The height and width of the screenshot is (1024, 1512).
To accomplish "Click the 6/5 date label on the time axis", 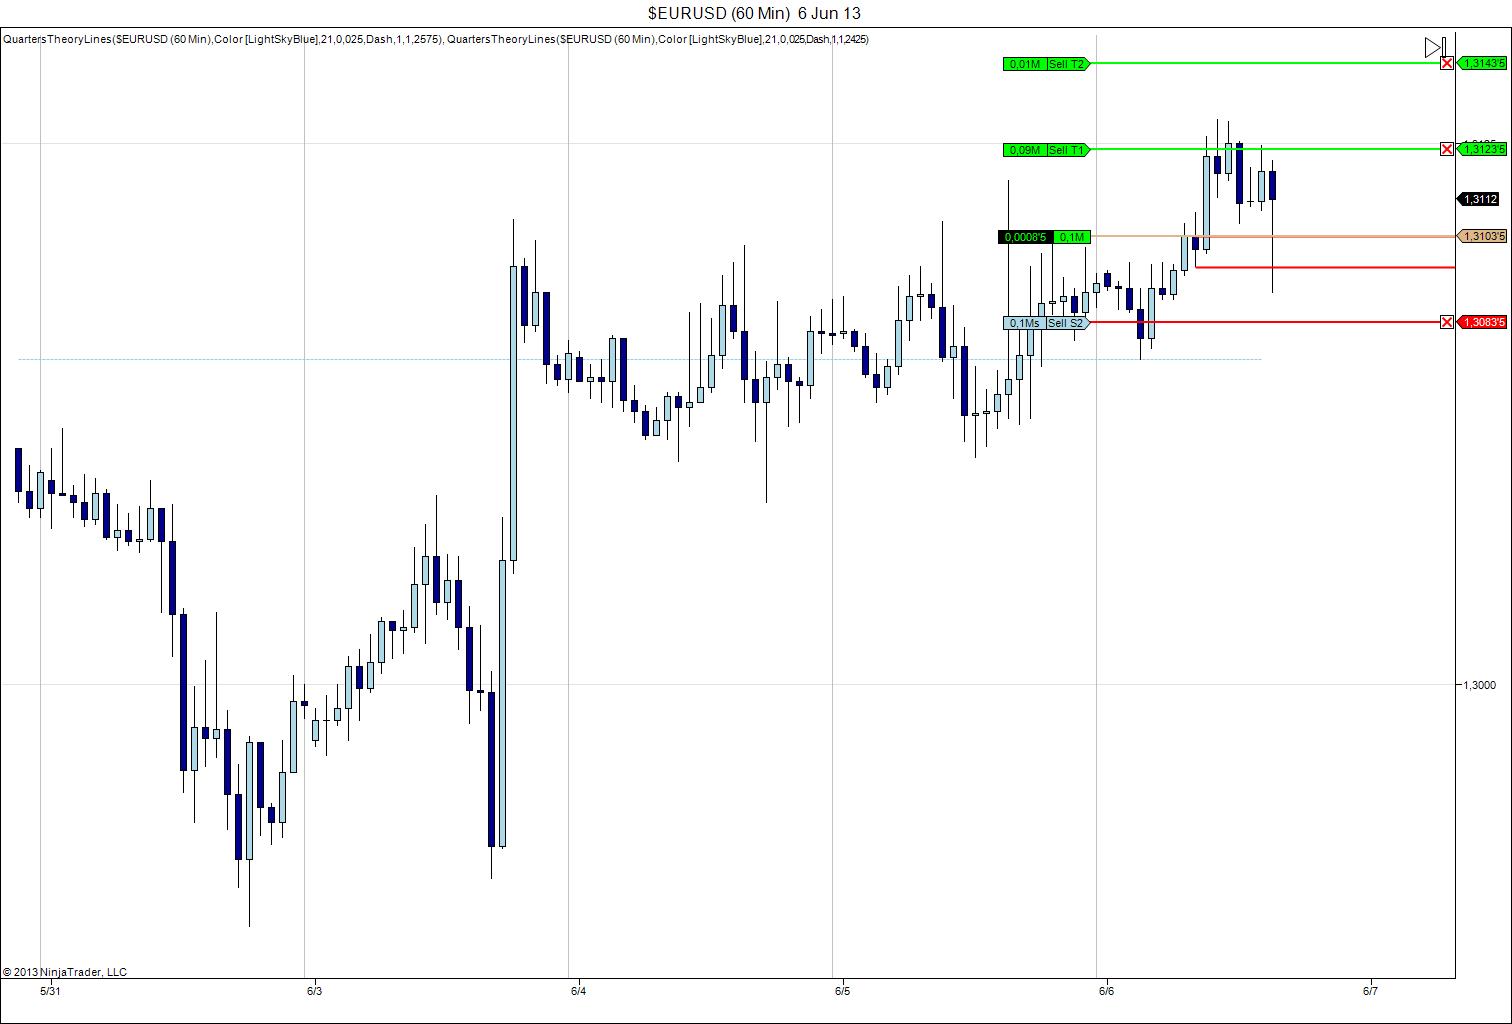I will click(842, 992).
